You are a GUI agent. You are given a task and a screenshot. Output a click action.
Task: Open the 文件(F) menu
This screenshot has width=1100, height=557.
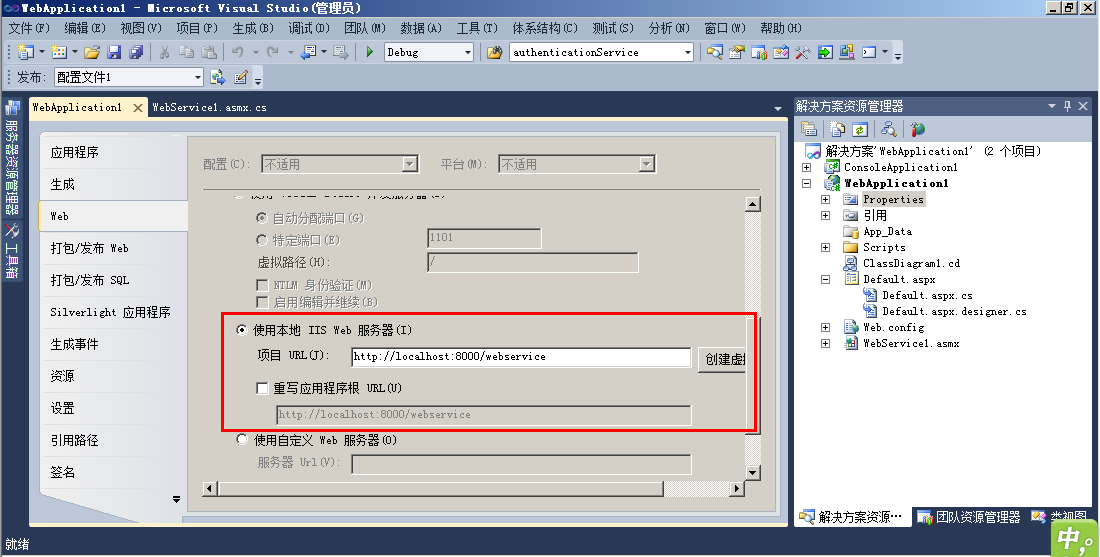[29, 28]
